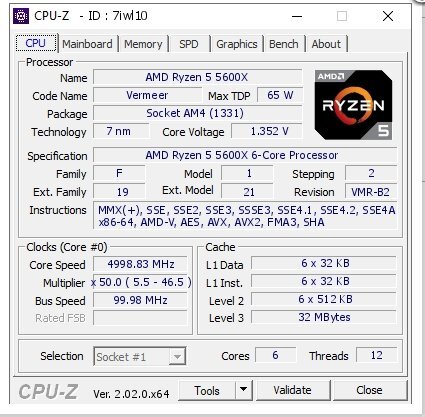This screenshot has width=425, height=417.
Task: Click the Tools button
Action: pos(207,390)
